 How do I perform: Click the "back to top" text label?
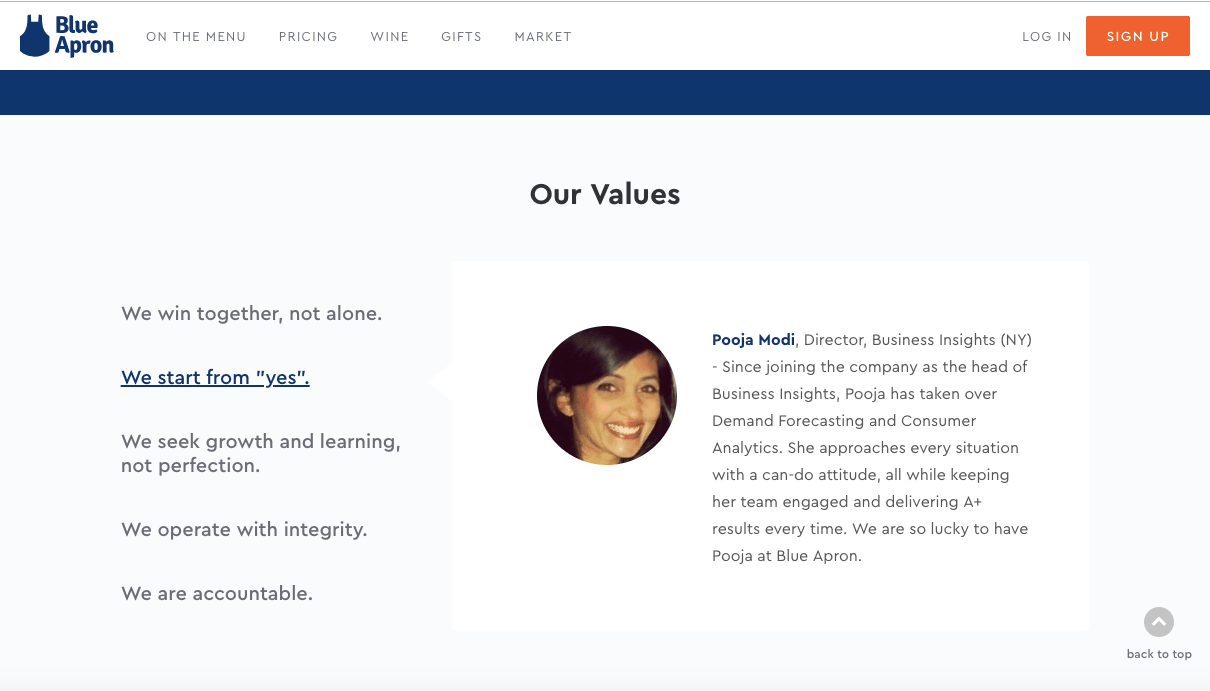point(1159,654)
